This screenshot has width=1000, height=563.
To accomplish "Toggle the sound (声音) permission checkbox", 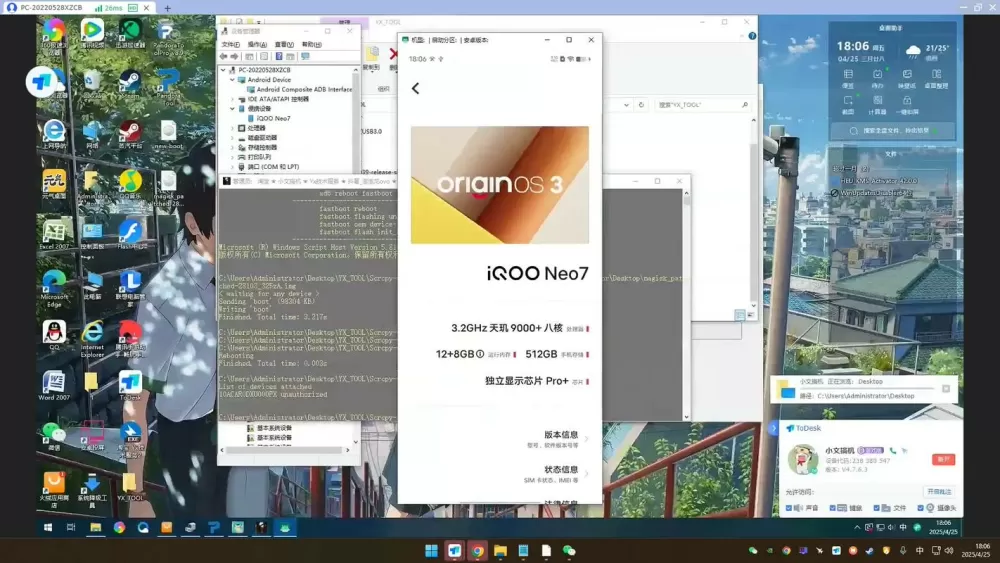I will pyautogui.click(x=789, y=508).
